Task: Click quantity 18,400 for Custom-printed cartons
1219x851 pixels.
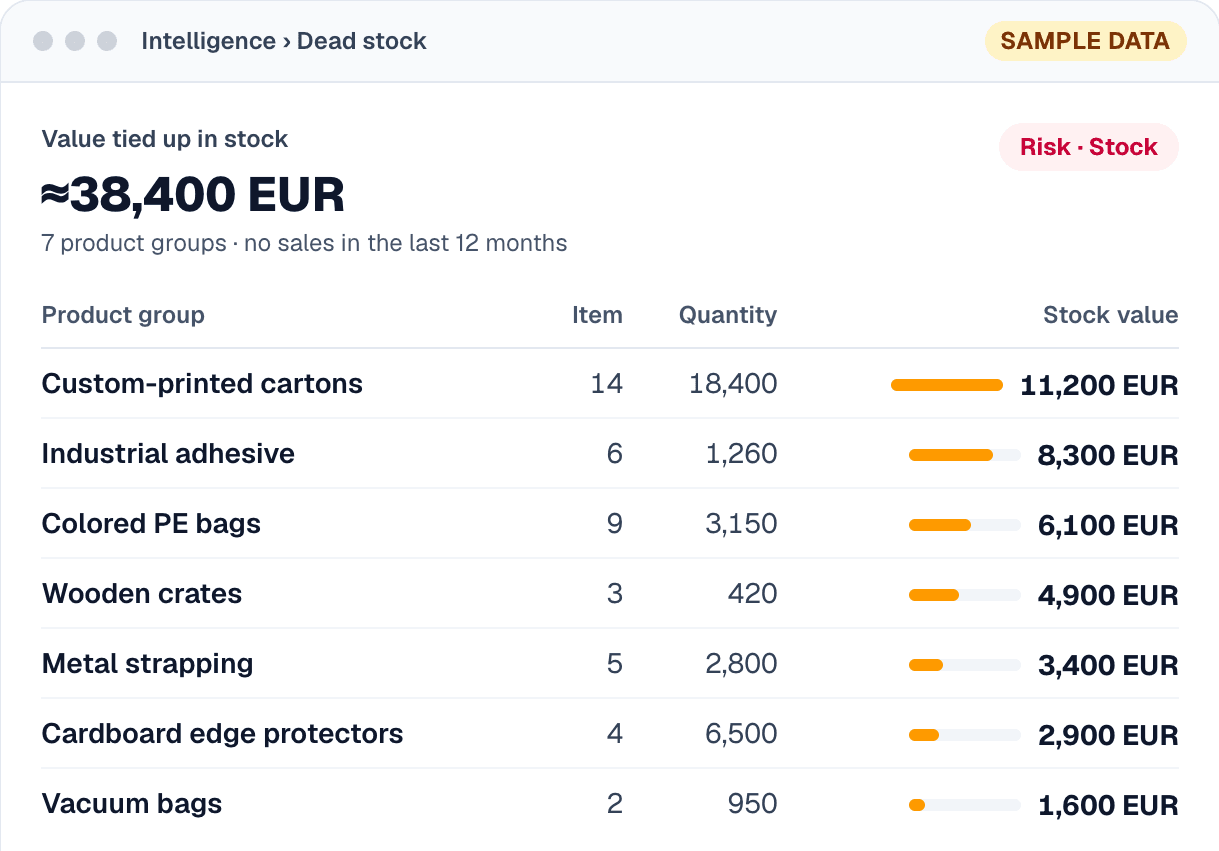Action: click(x=733, y=384)
